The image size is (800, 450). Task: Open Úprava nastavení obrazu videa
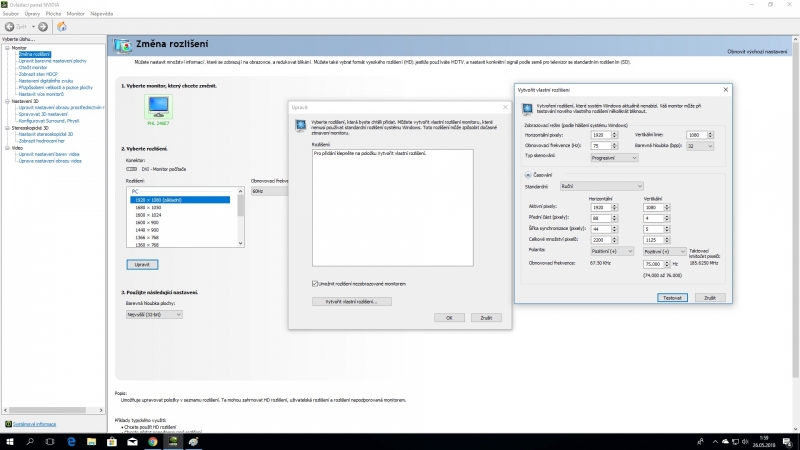[x=50, y=161]
